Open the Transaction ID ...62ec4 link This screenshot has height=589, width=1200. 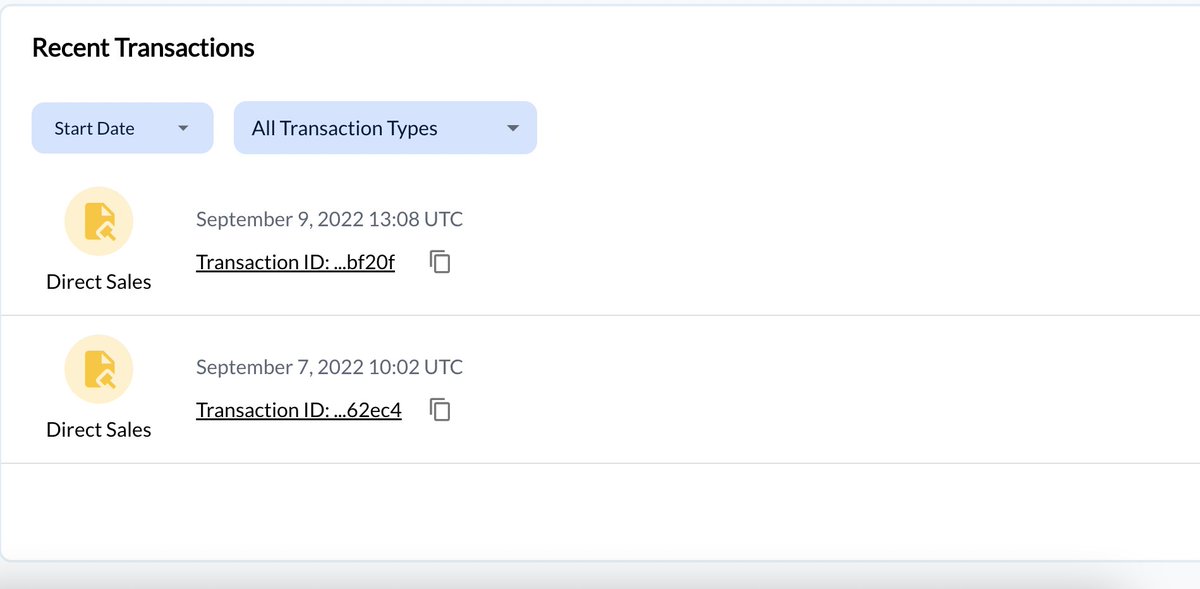click(x=298, y=410)
